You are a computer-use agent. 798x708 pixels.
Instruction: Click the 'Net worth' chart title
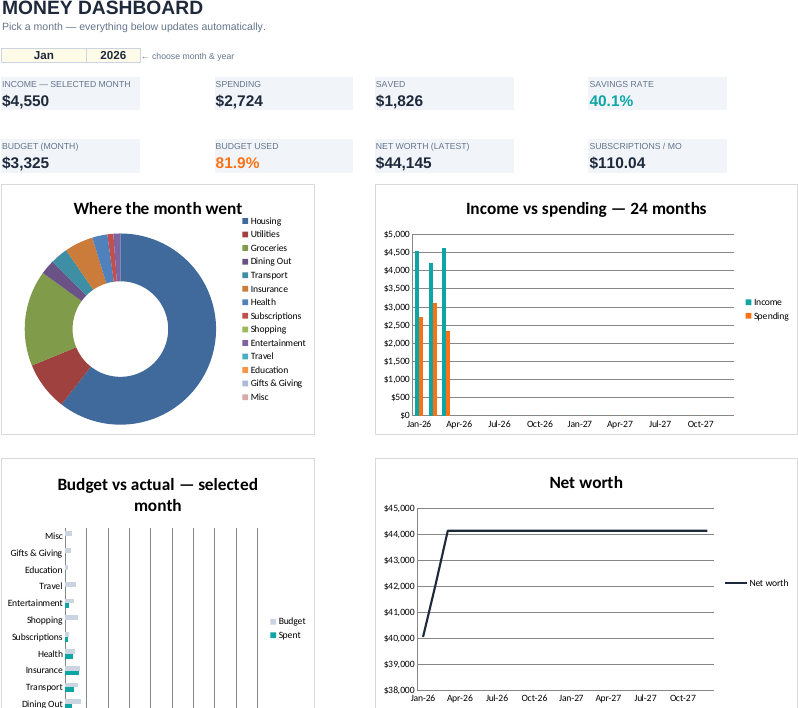point(586,483)
